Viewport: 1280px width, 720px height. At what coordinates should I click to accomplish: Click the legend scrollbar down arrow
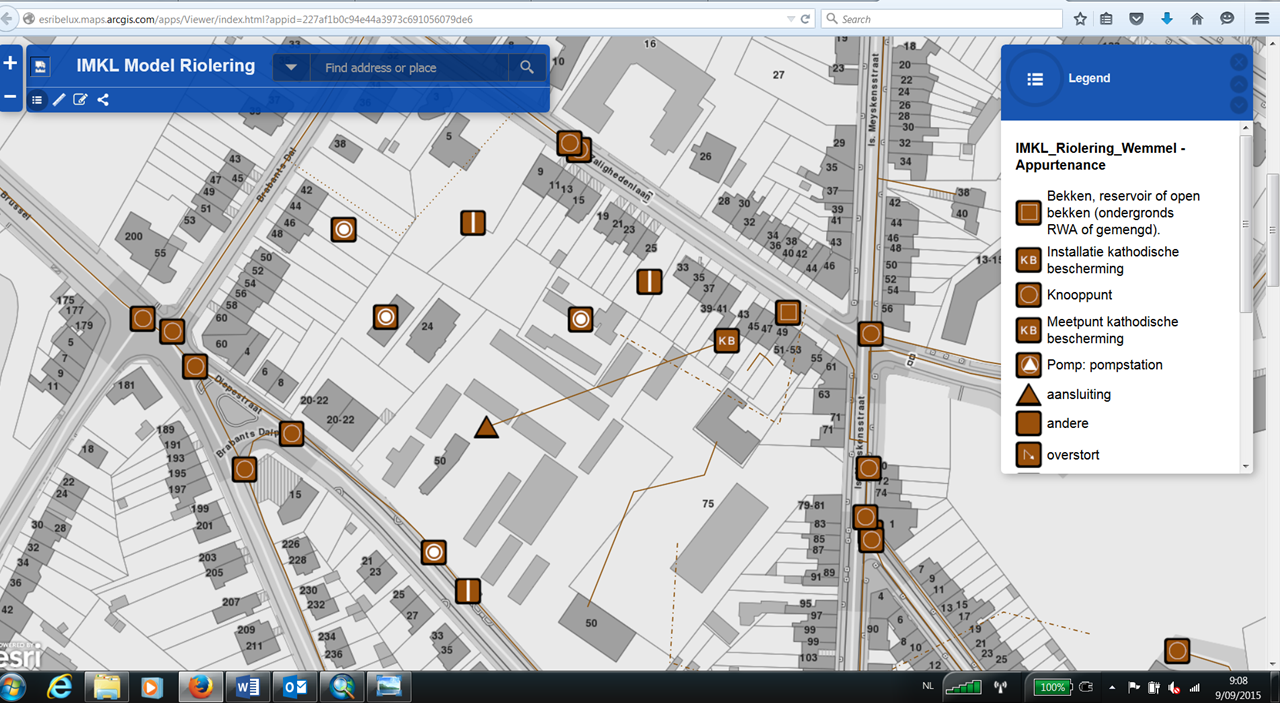click(x=1246, y=466)
